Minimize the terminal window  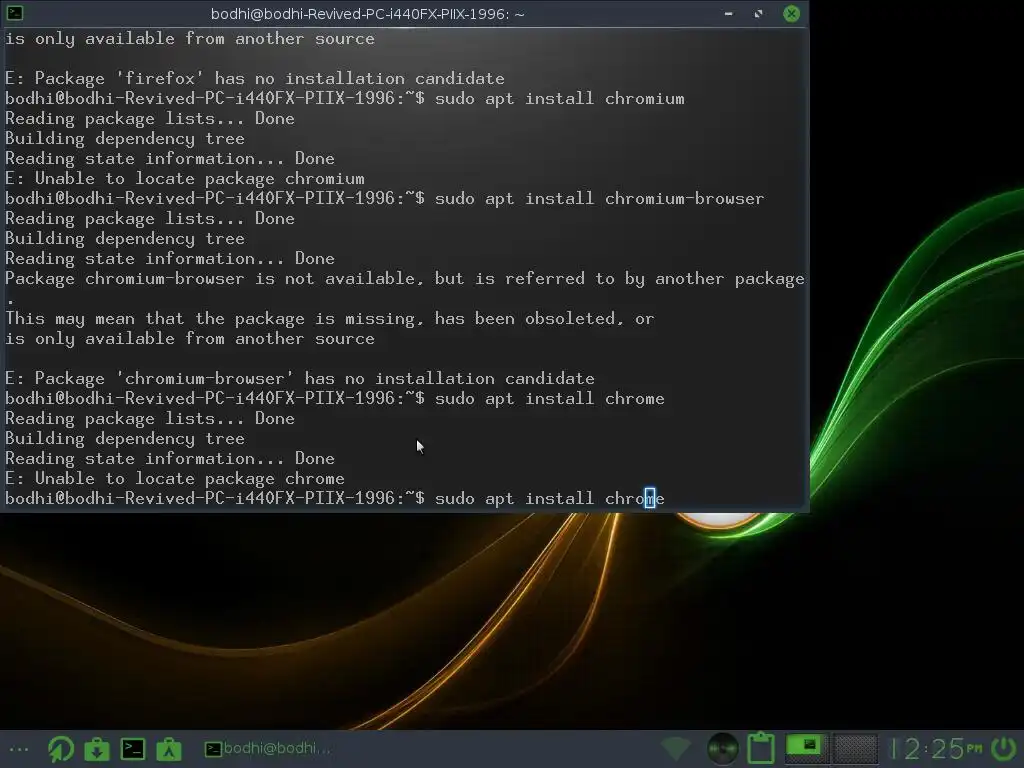(728, 14)
